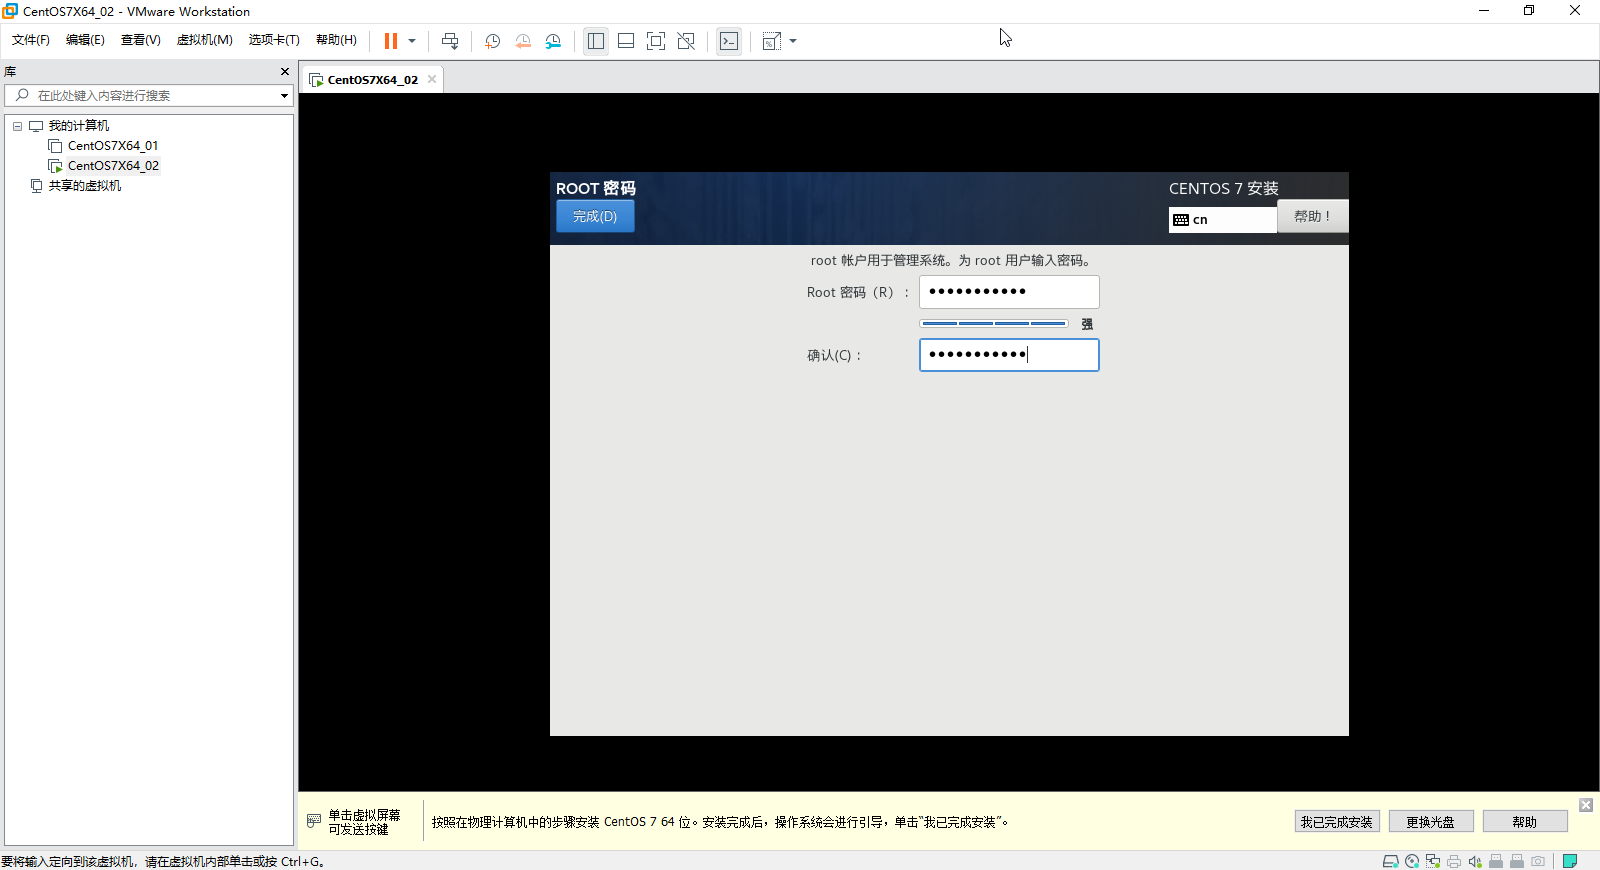Click the hard disk status icon

[x=1390, y=861]
